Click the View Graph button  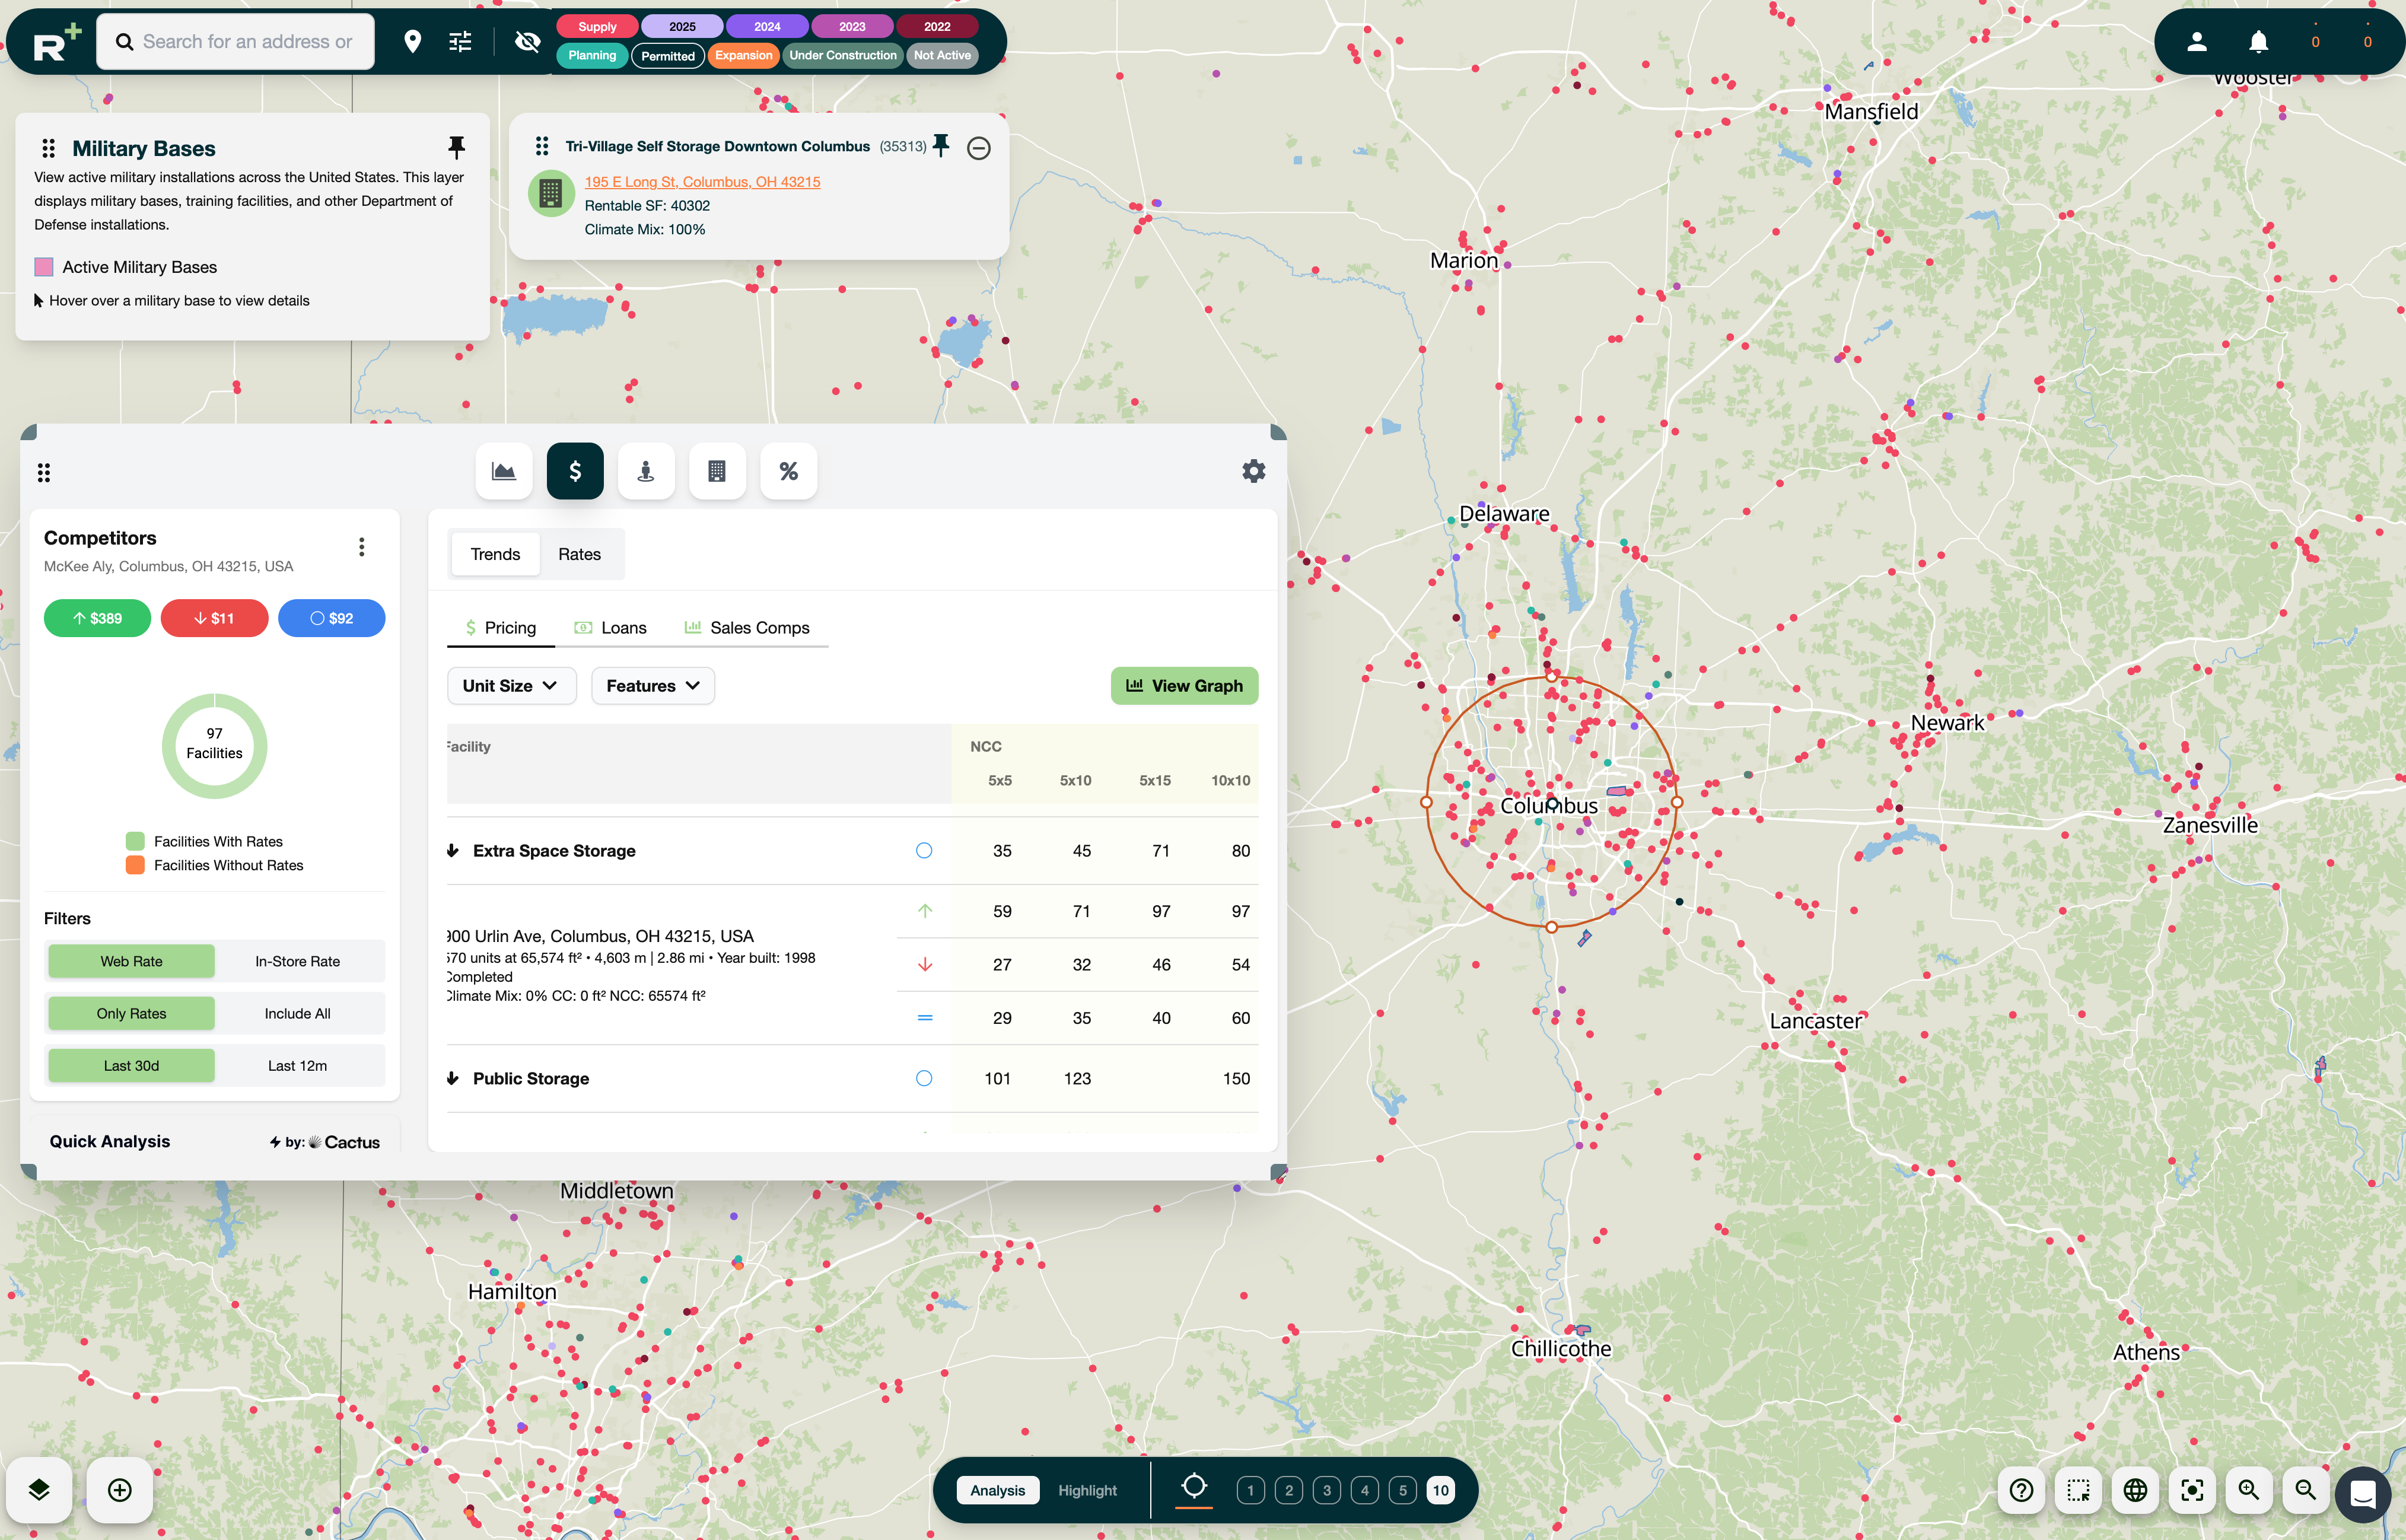(x=1184, y=685)
